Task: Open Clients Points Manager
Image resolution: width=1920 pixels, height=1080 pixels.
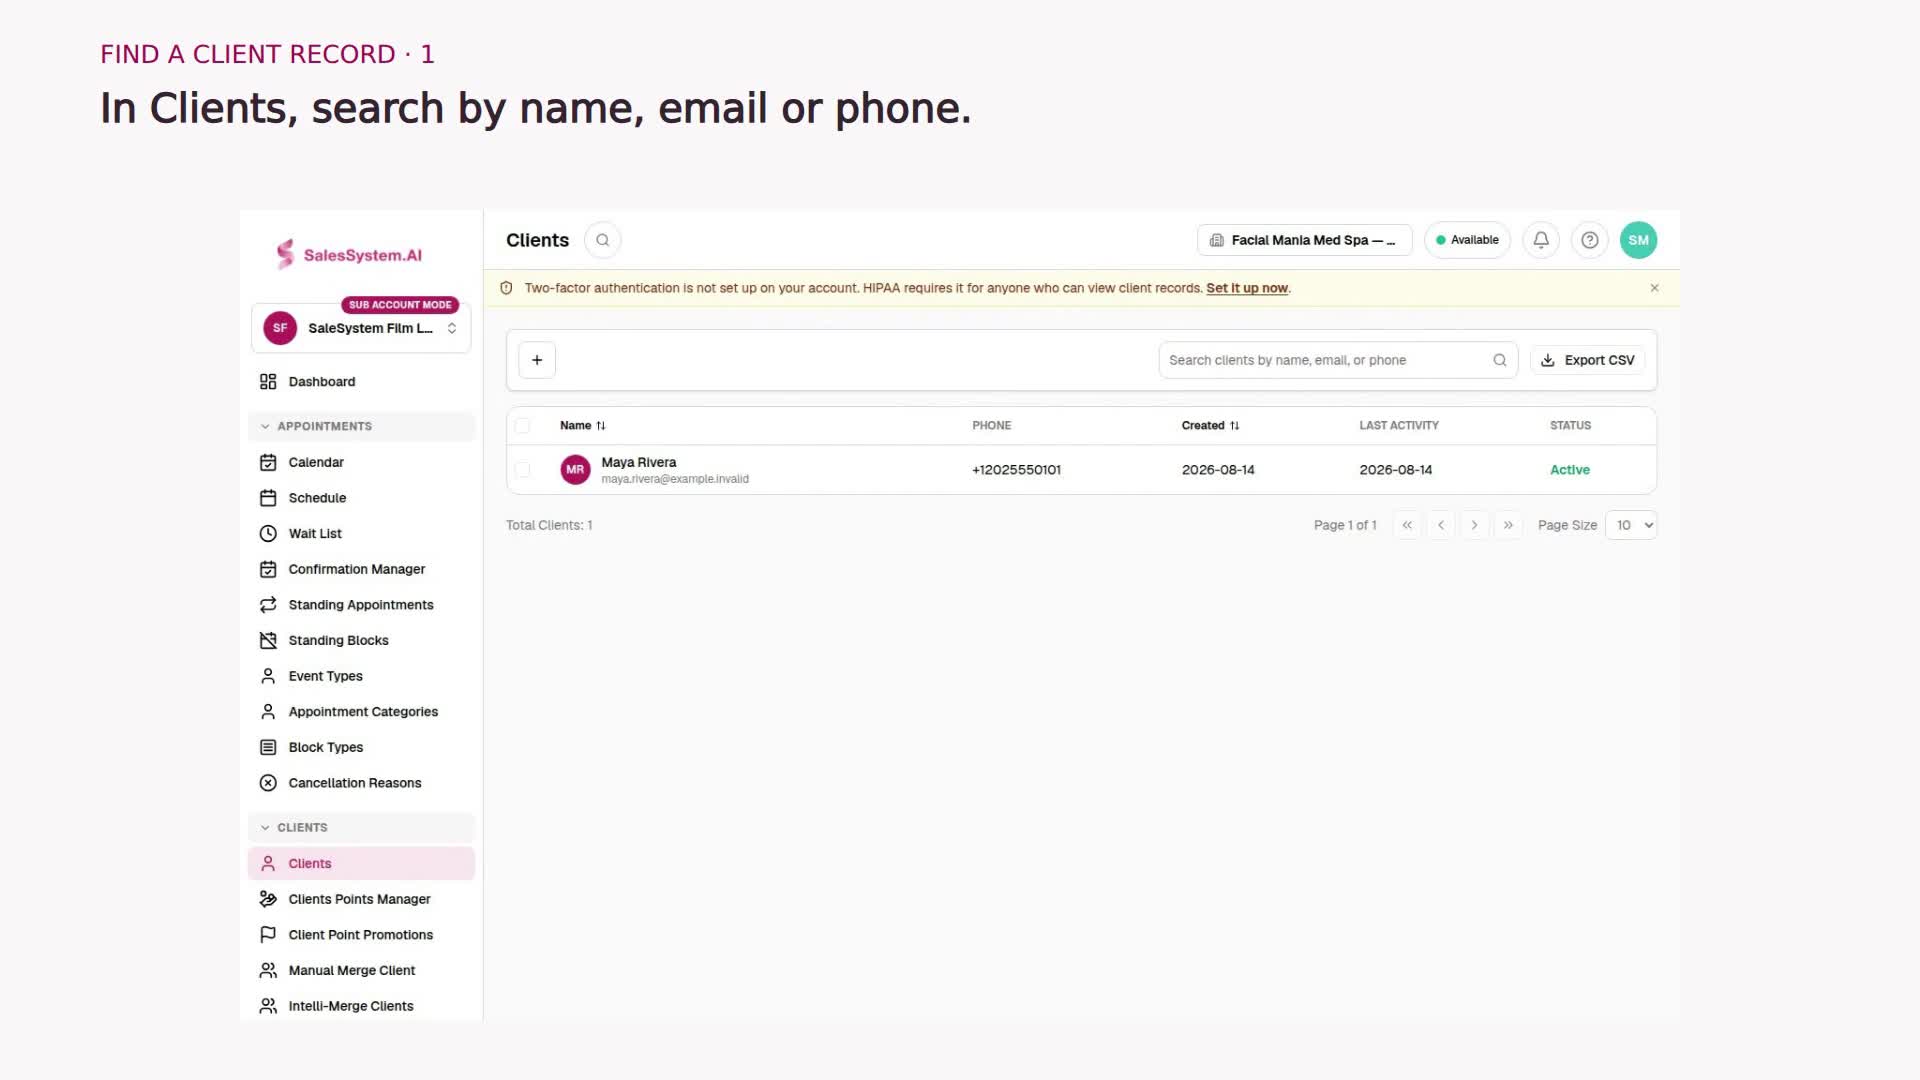Action: coord(361,899)
